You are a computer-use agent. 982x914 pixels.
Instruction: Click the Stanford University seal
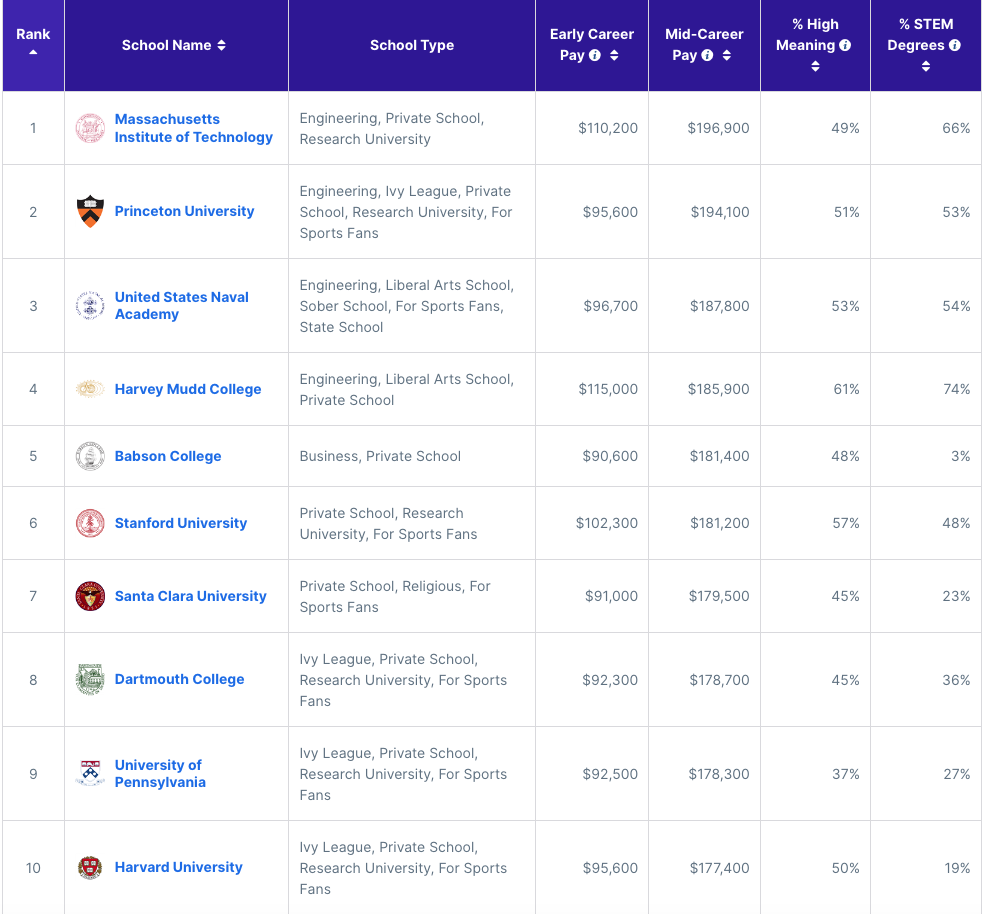click(90, 523)
